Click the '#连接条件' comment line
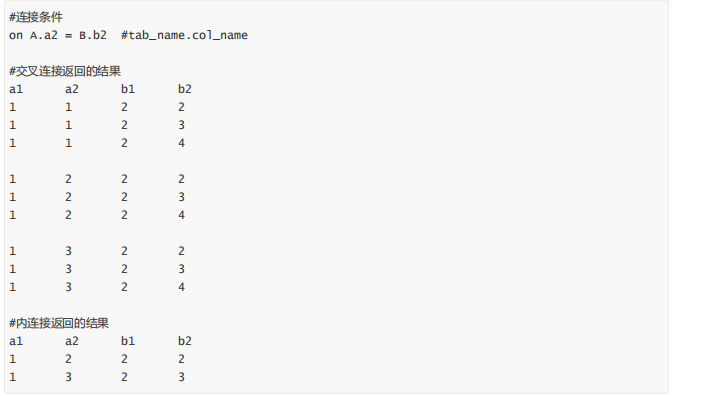Image resolution: width=714 pixels, height=396 pixels. pos(36,17)
